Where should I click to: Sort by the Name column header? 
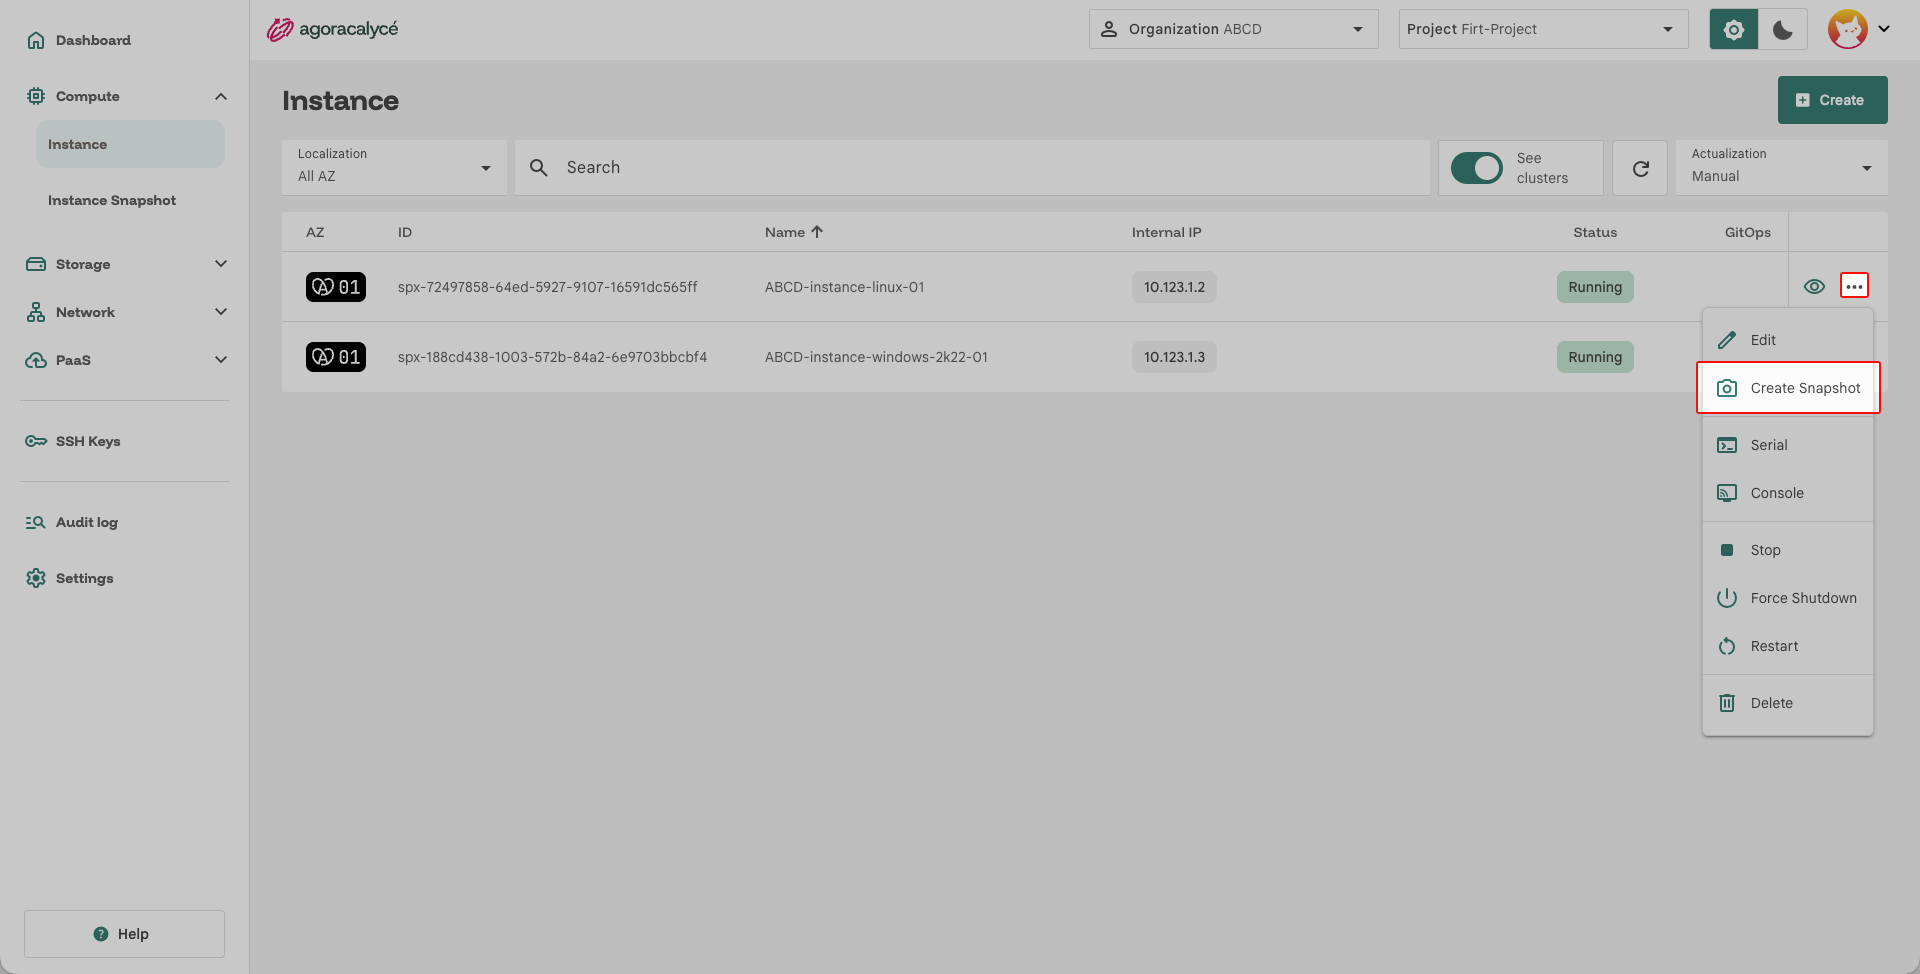coord(794,232)
